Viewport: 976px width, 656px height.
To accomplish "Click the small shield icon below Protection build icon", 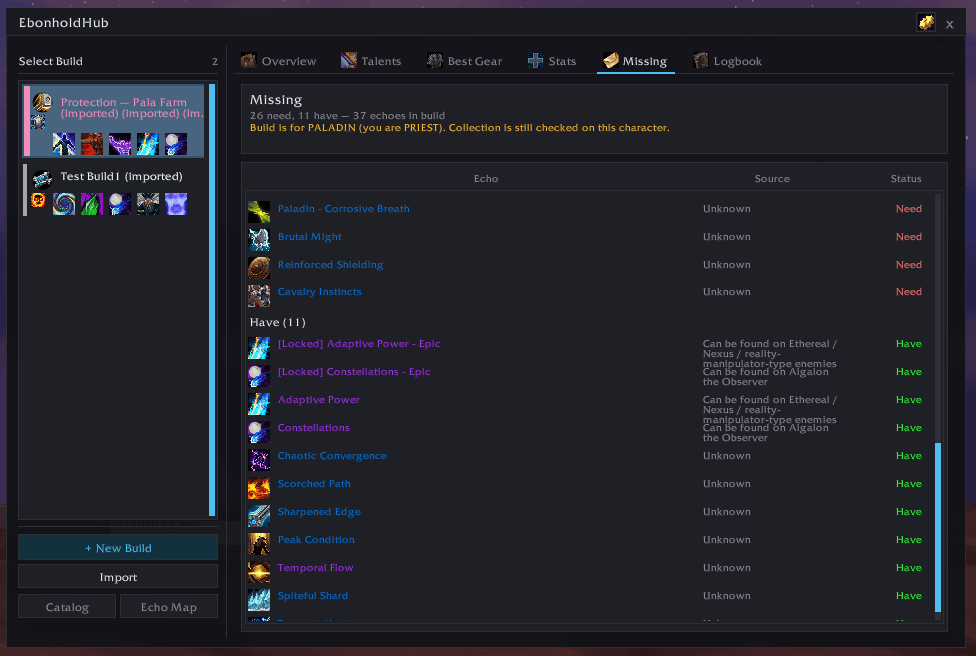I will (x=38, y=122).
